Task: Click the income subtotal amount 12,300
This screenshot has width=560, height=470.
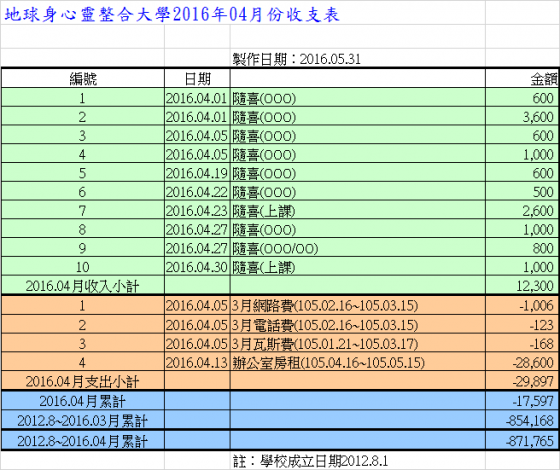Action: [x=521, y=285]
